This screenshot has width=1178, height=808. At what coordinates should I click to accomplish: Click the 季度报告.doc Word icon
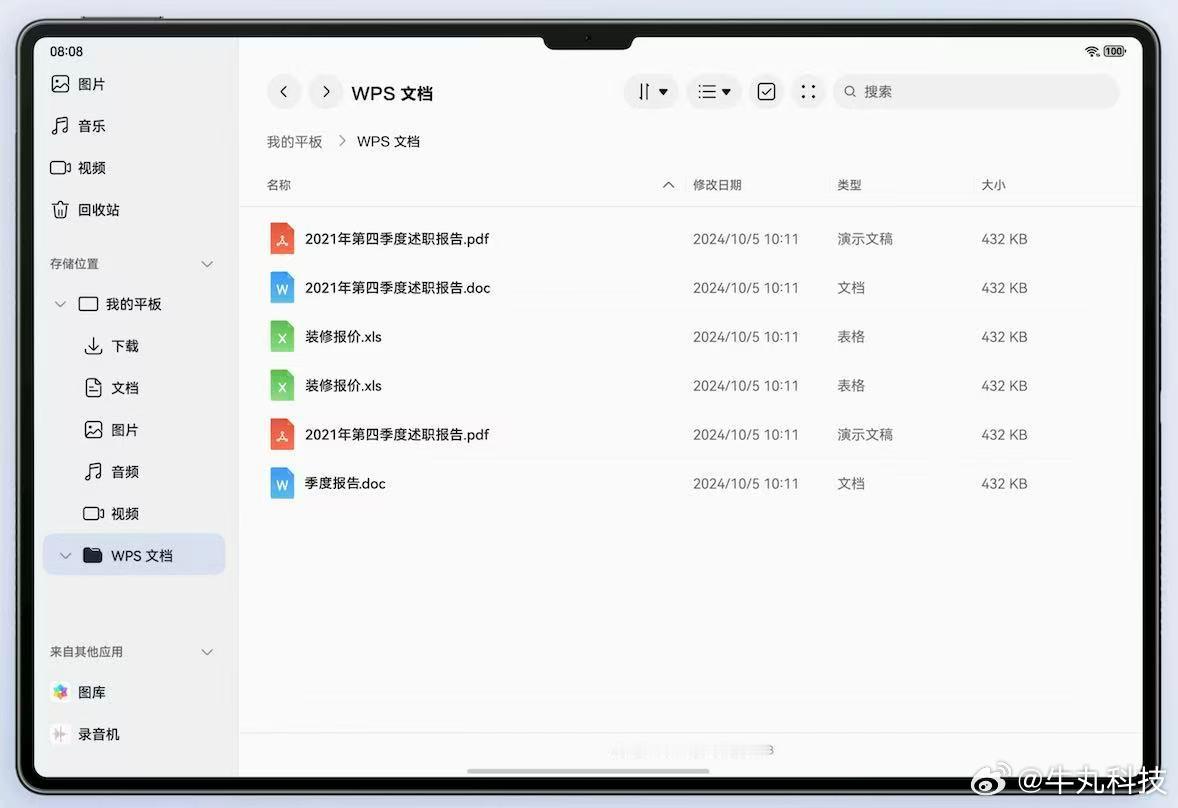point(282,484)
